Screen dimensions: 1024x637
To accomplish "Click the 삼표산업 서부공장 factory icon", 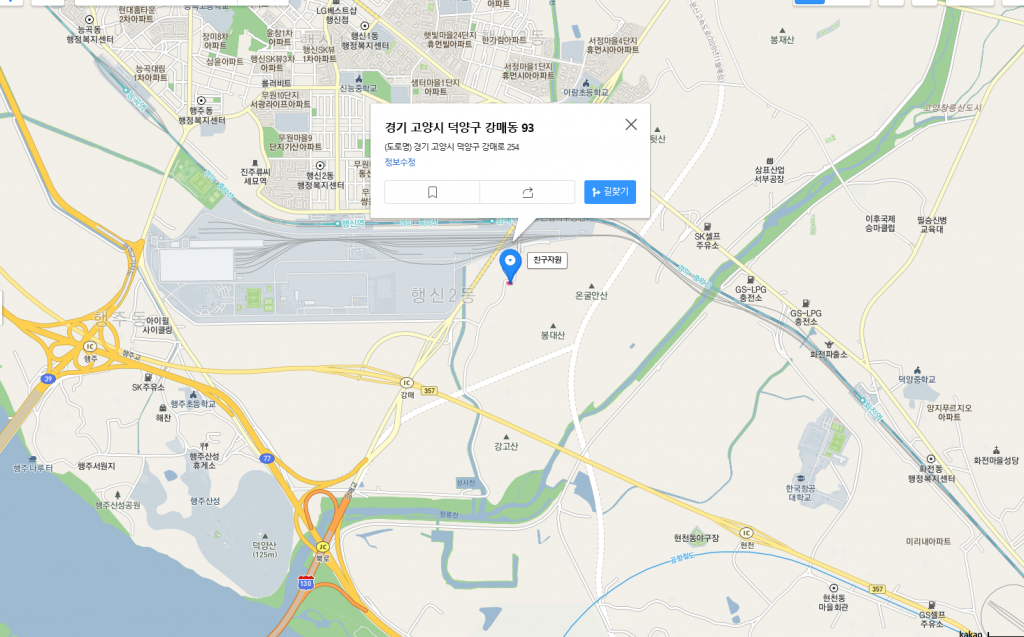I will pyautogui.click(x=769, y=160).
